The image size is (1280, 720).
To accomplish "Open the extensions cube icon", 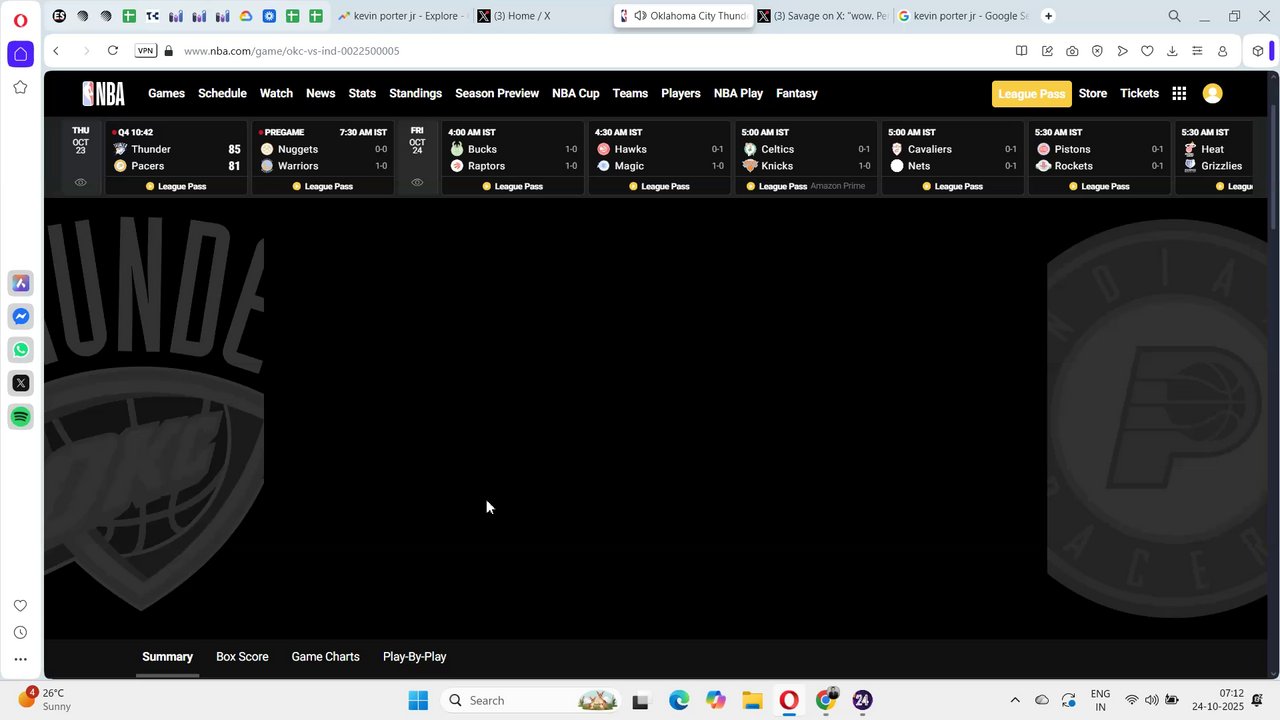I will point(1258,51).
